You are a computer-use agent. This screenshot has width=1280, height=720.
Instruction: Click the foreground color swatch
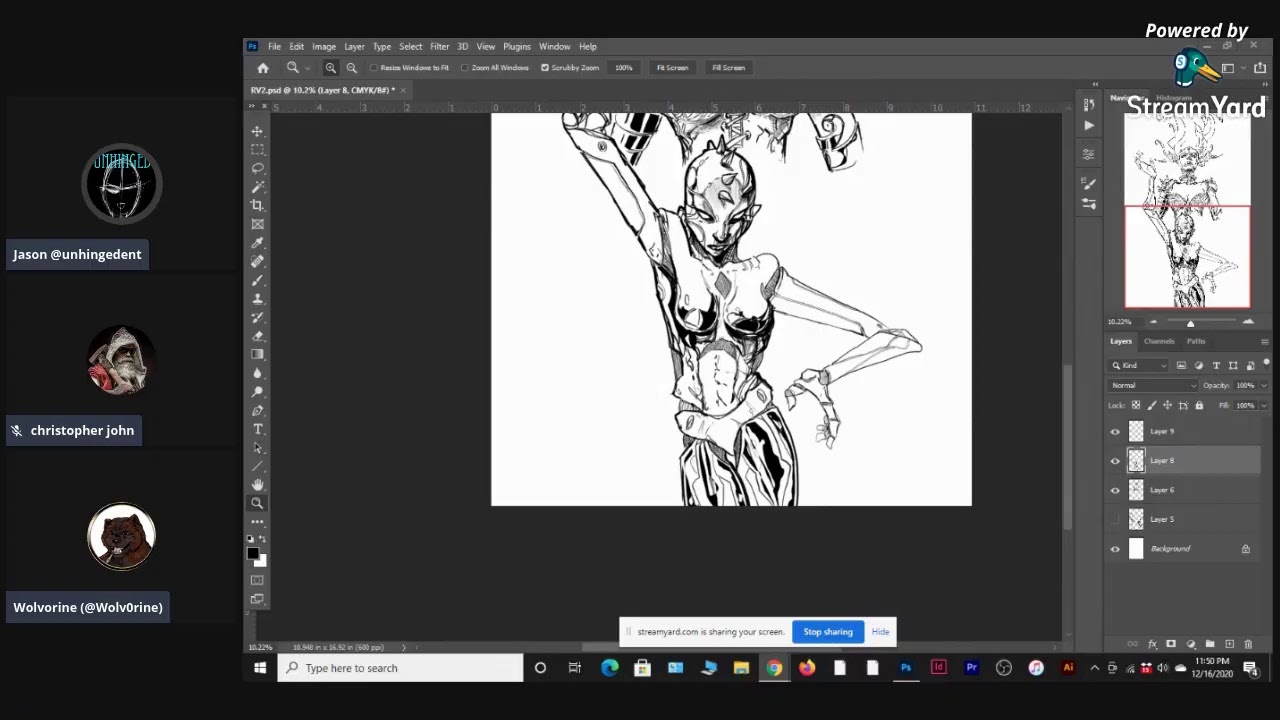tap(253, 554)
